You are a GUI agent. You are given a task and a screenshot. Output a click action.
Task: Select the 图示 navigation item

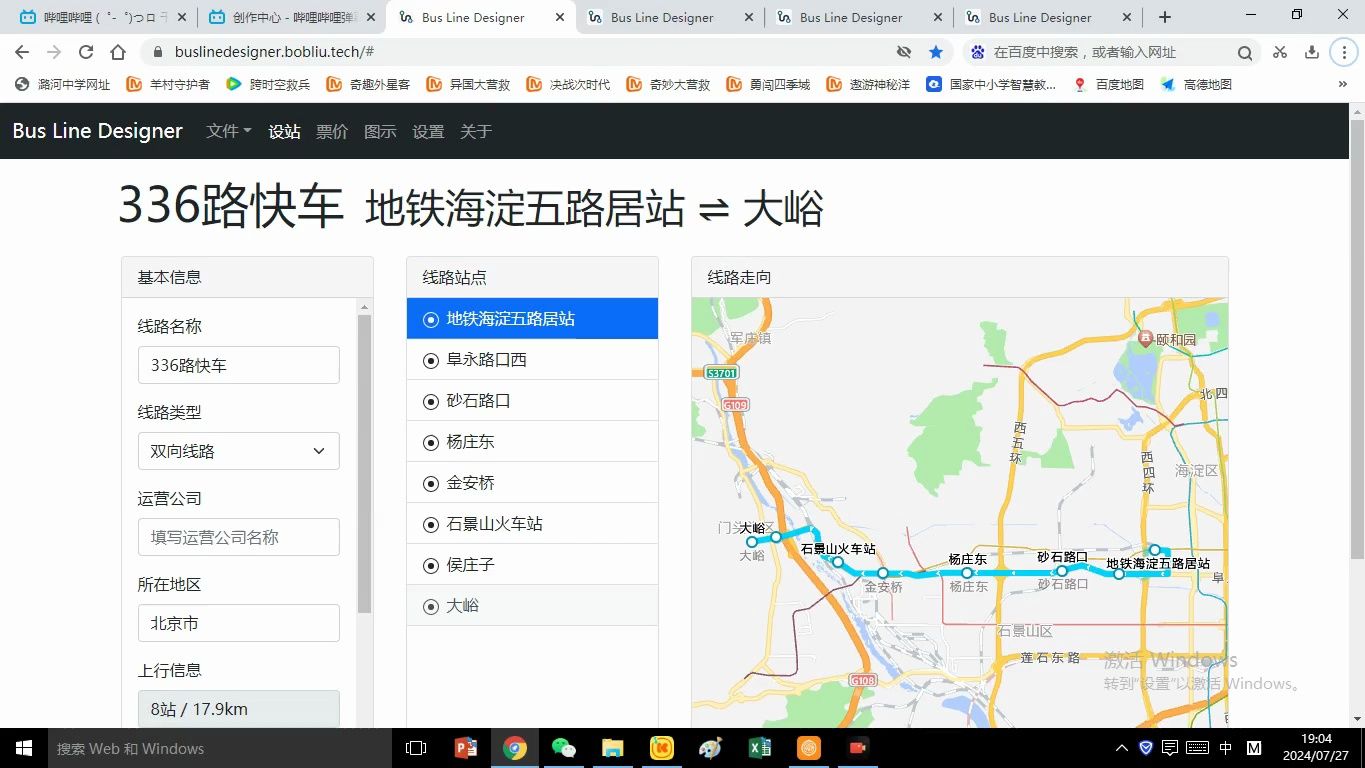[380, 131]
